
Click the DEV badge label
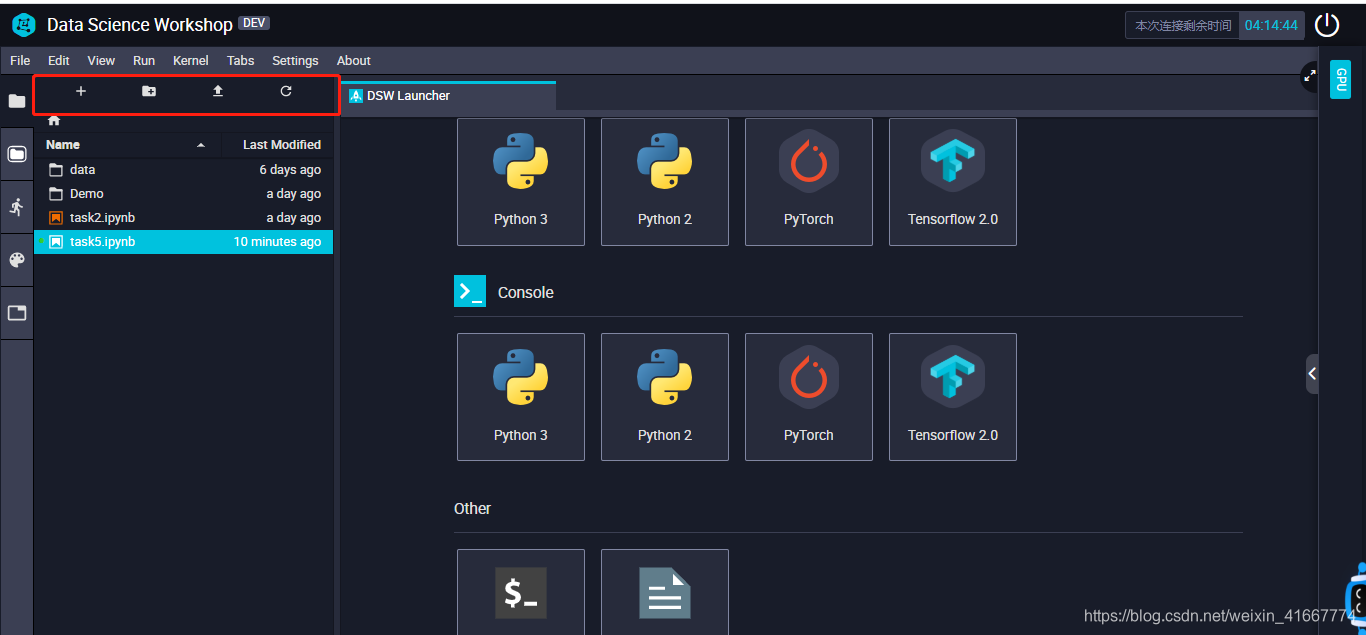[x=254, y=23]
